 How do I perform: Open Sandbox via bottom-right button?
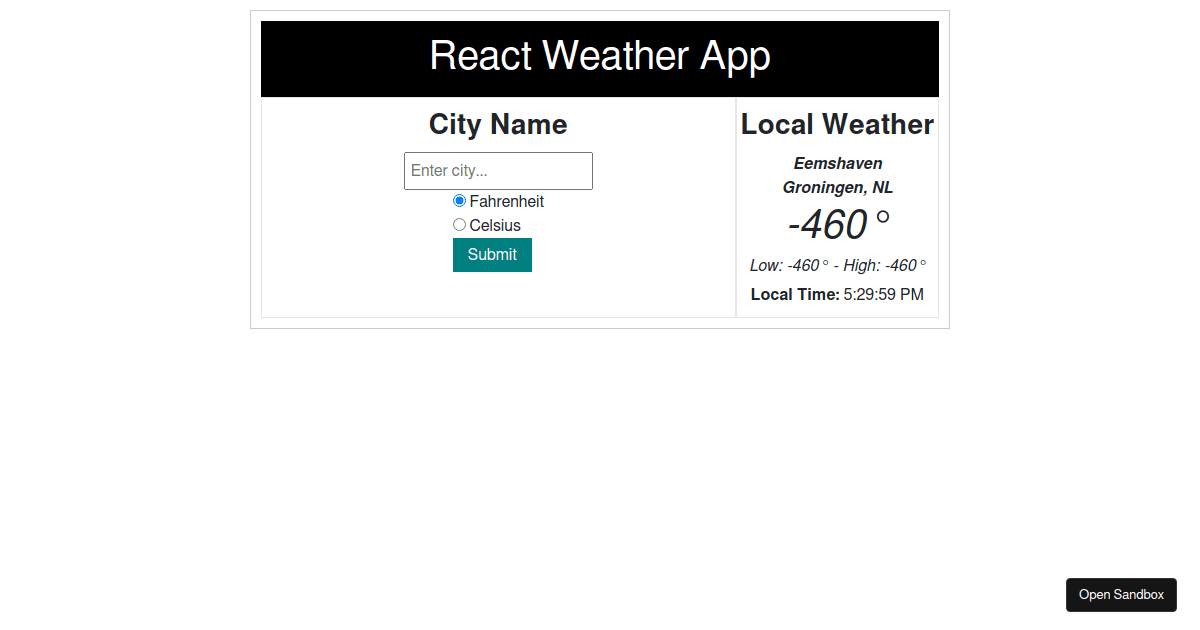coord(1121,594)
